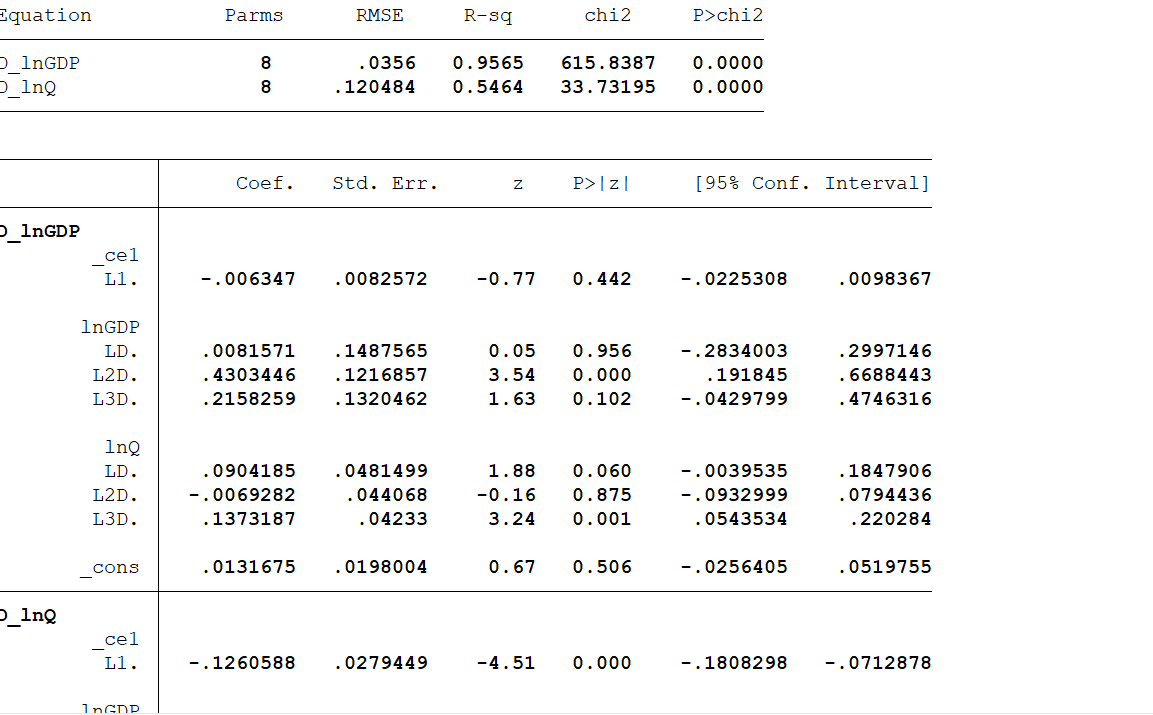Click the R-sq value 0.9565
This screenshot has height=715, width=1153.
[488, 63]
